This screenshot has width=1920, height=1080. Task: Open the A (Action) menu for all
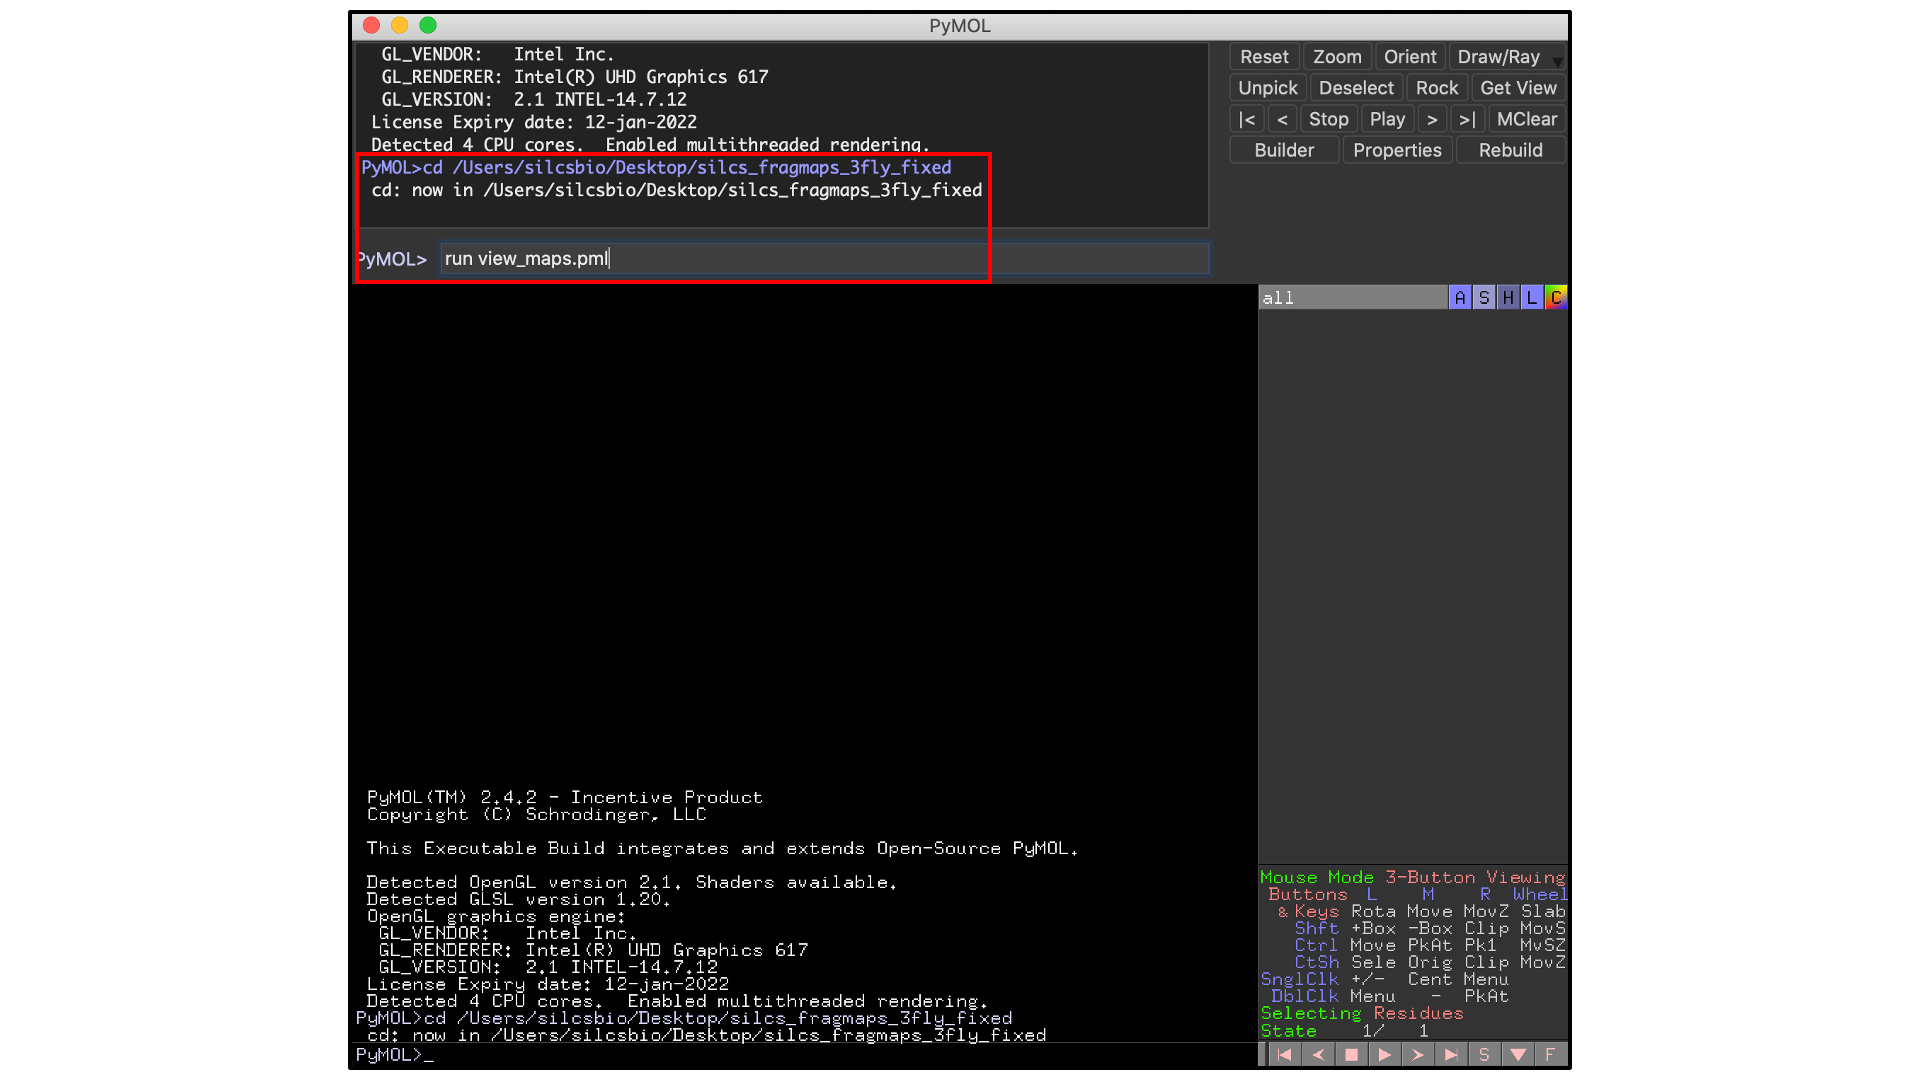1460,297
